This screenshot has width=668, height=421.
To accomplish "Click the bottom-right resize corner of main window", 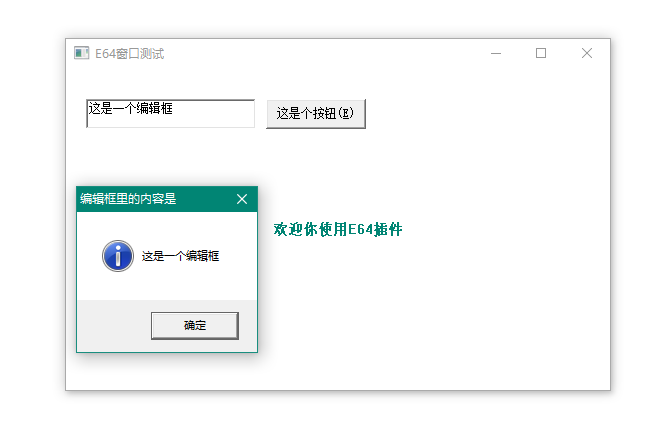I will coord(608,388).
